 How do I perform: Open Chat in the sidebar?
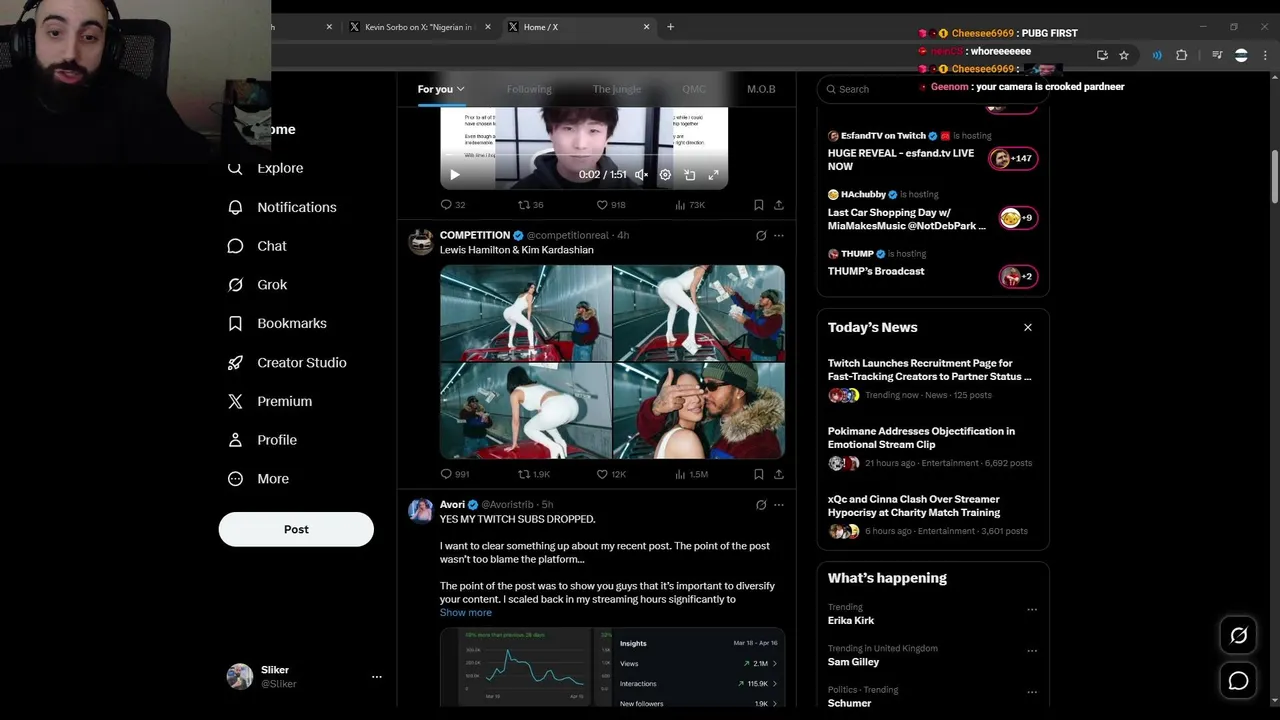click(258, 246)
